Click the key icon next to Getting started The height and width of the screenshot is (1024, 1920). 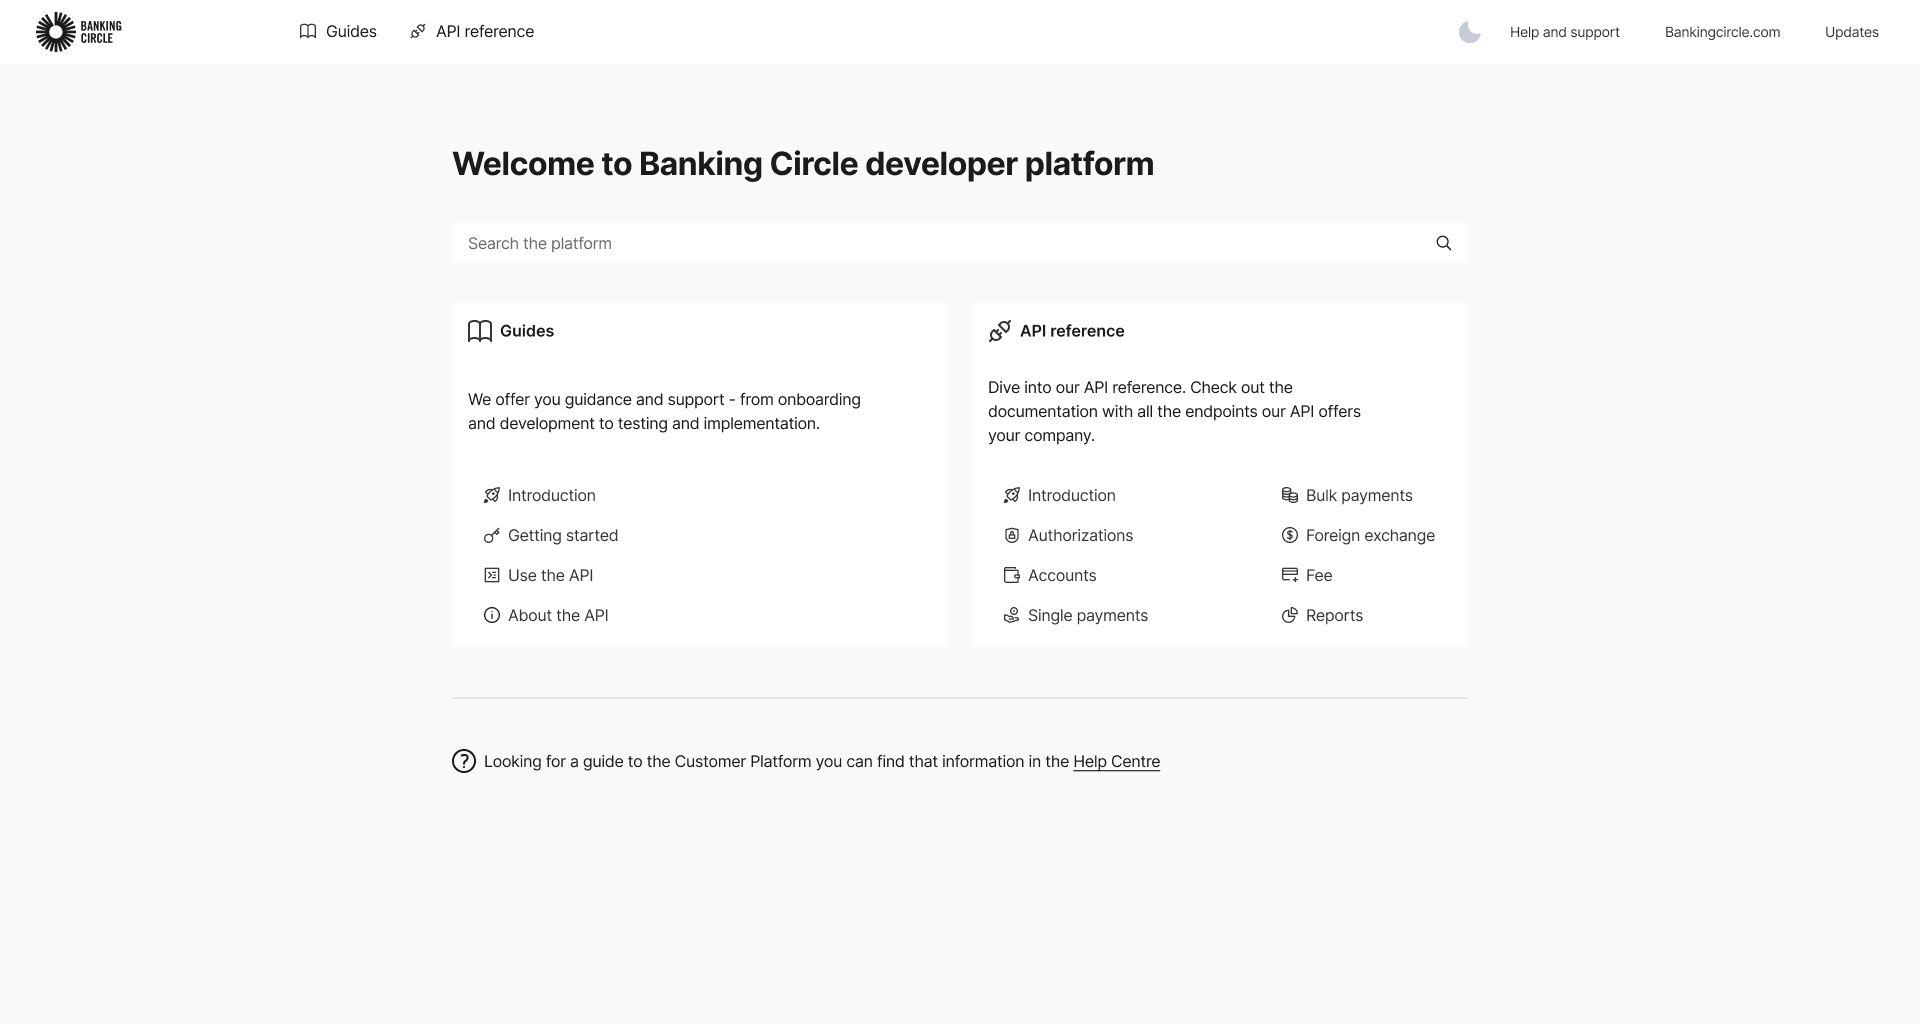(492, 535)
